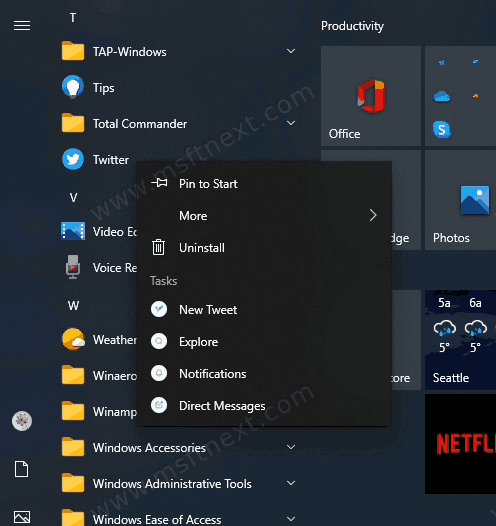This screenshot has width=496, height=526.
Task: Choose Pin to Start in the context menu
Action: coord(264,183)
